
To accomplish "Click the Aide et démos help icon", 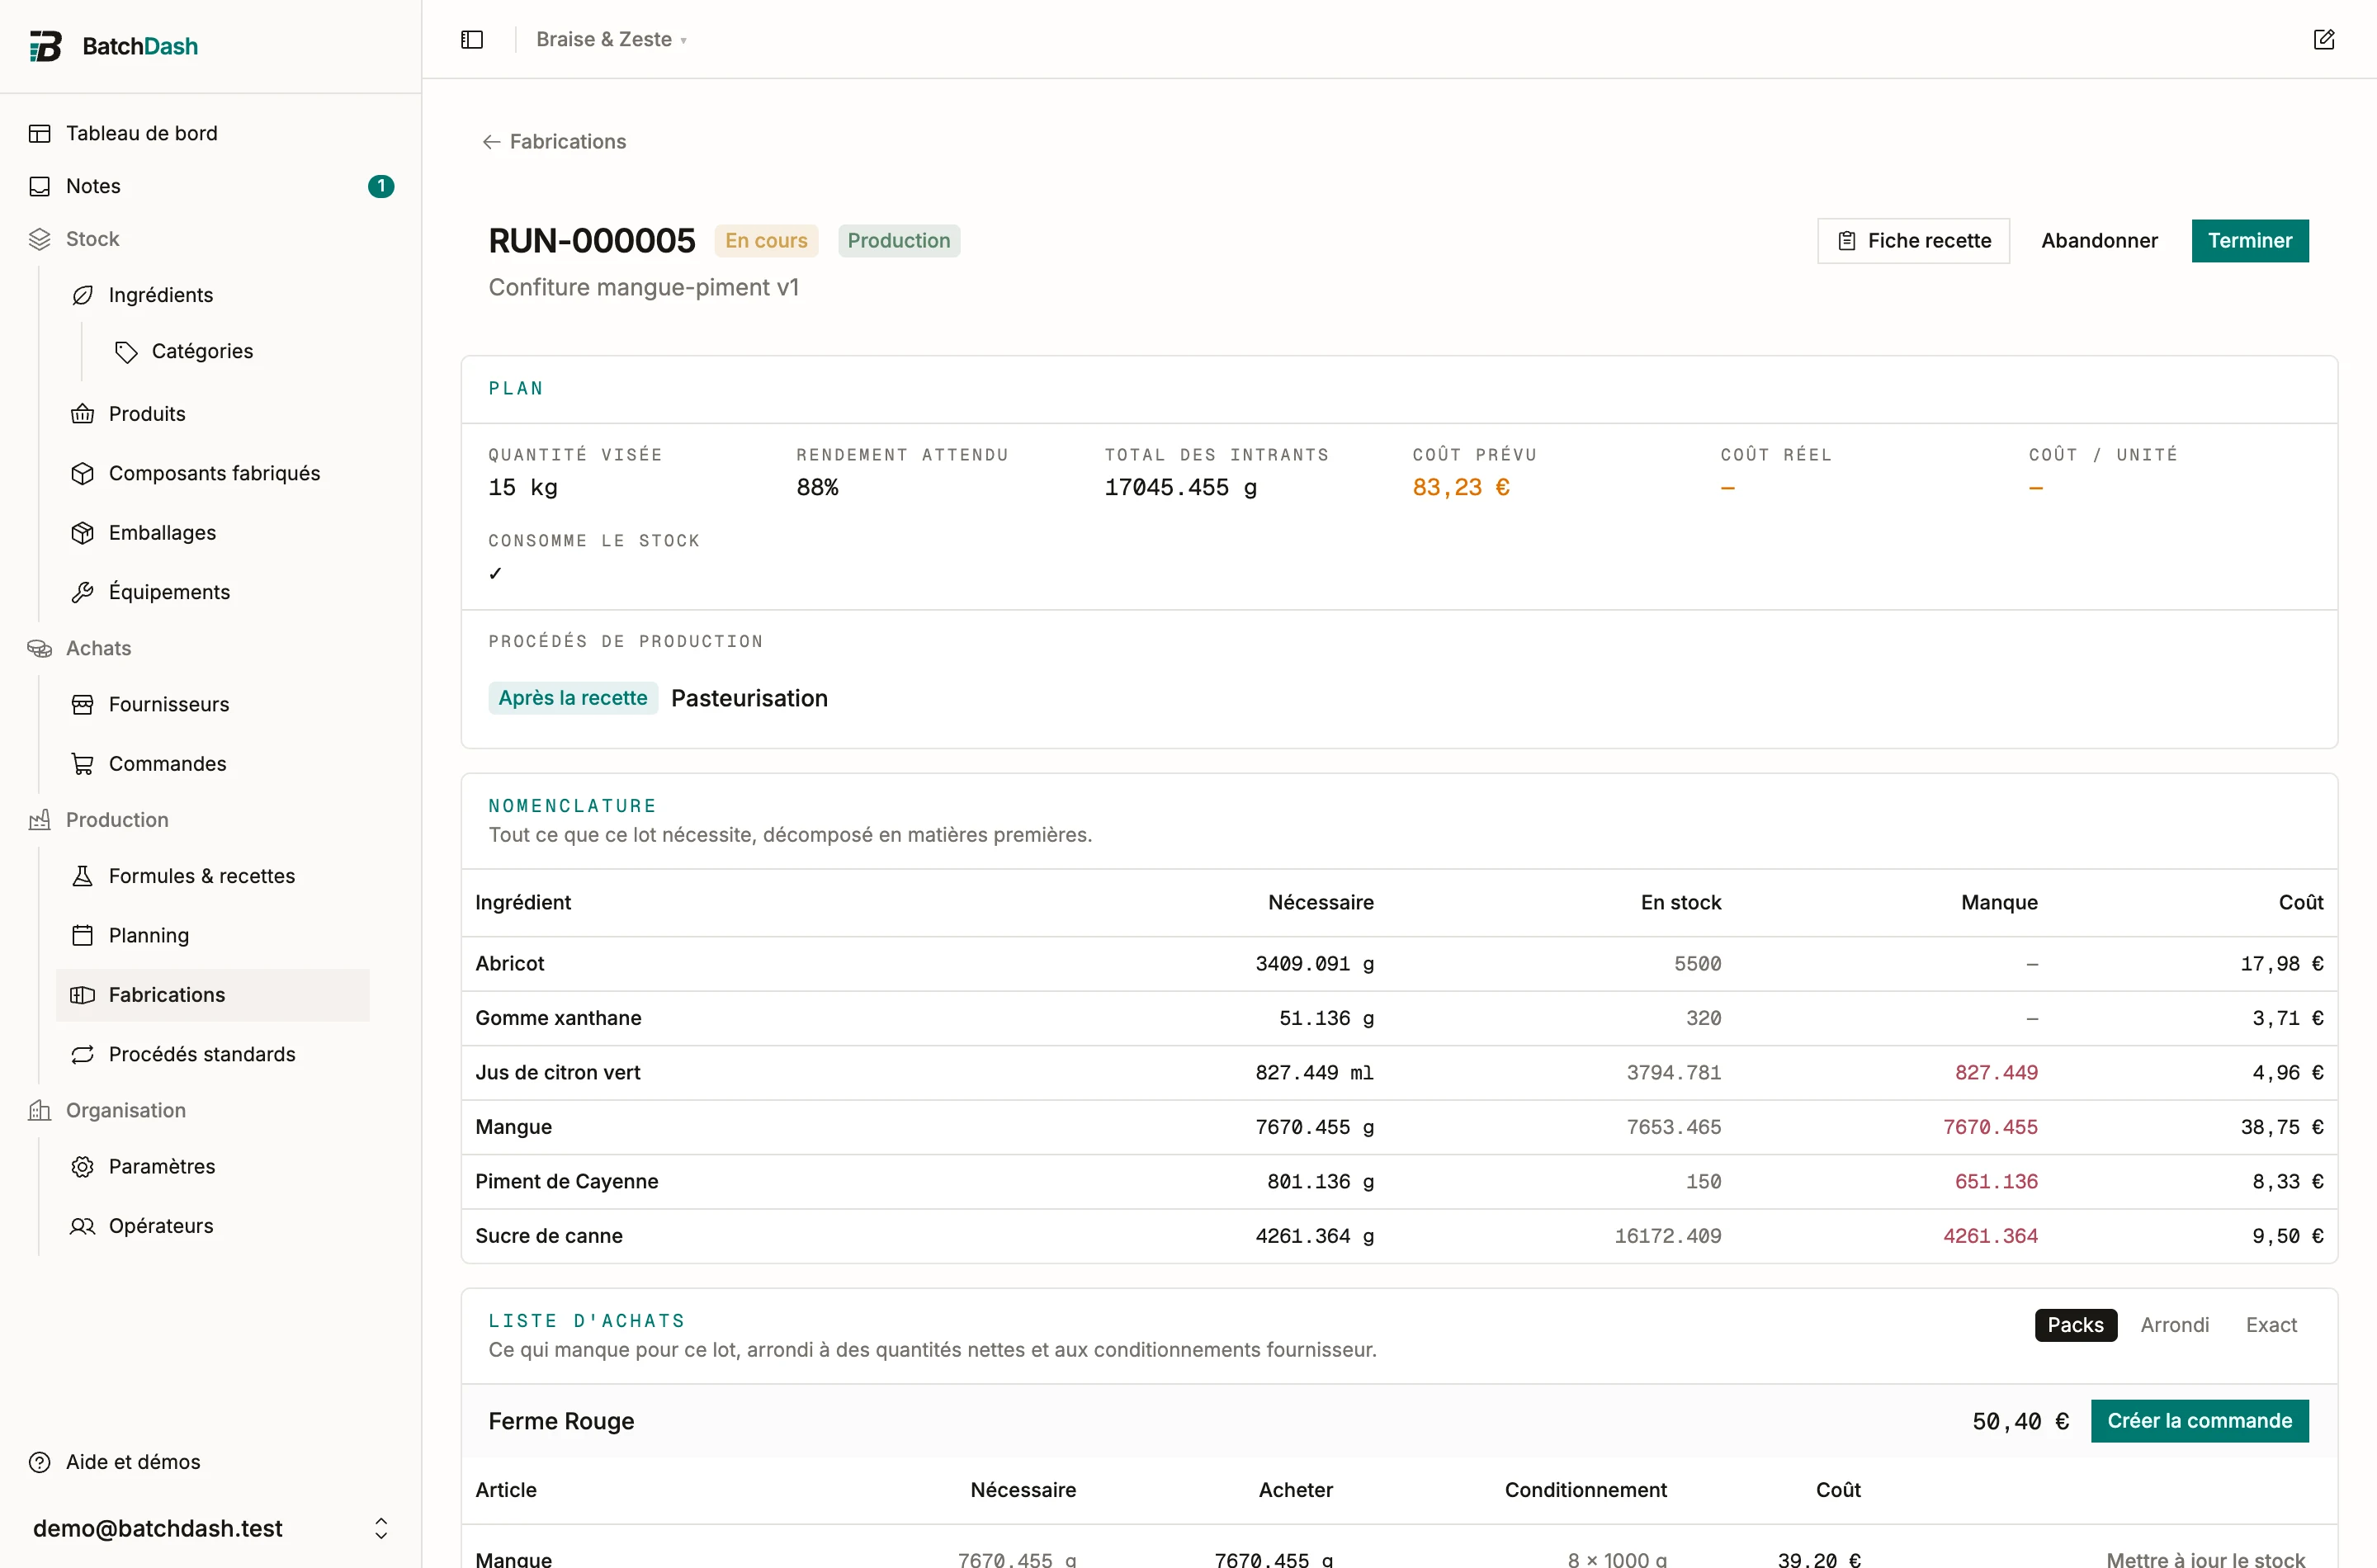I will click(40, 1462).
